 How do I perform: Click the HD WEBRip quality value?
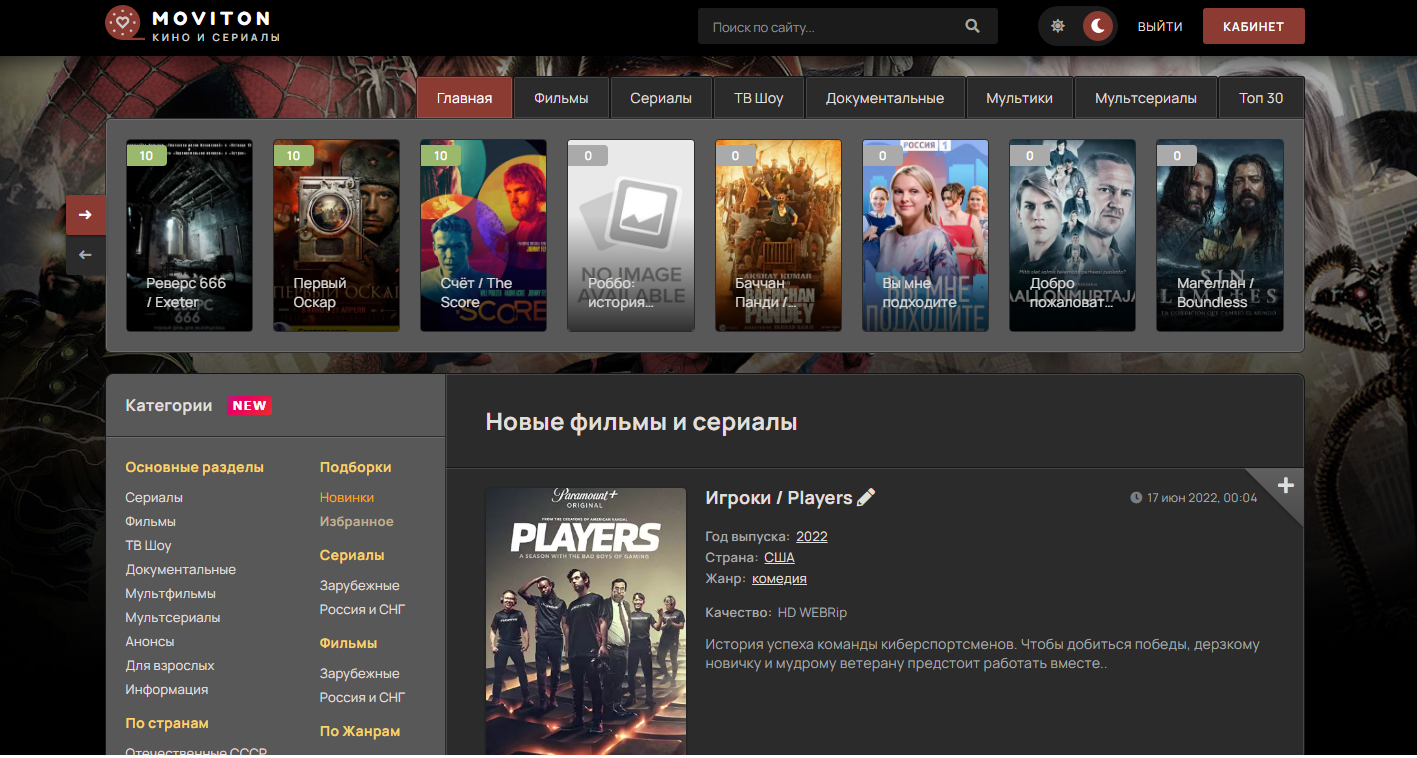[813, 613]
